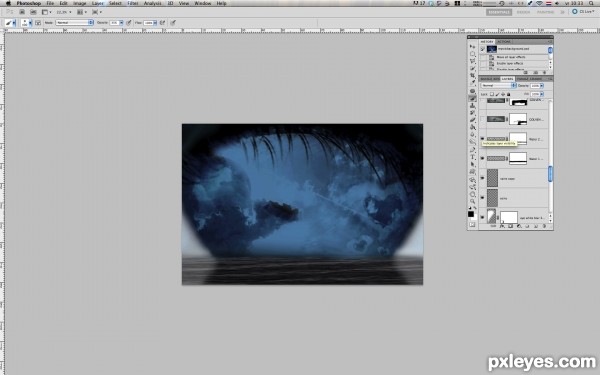600x375 pixels.
Task: Open the layer blend mode dropdown
Action: click(x=498, y=86)
